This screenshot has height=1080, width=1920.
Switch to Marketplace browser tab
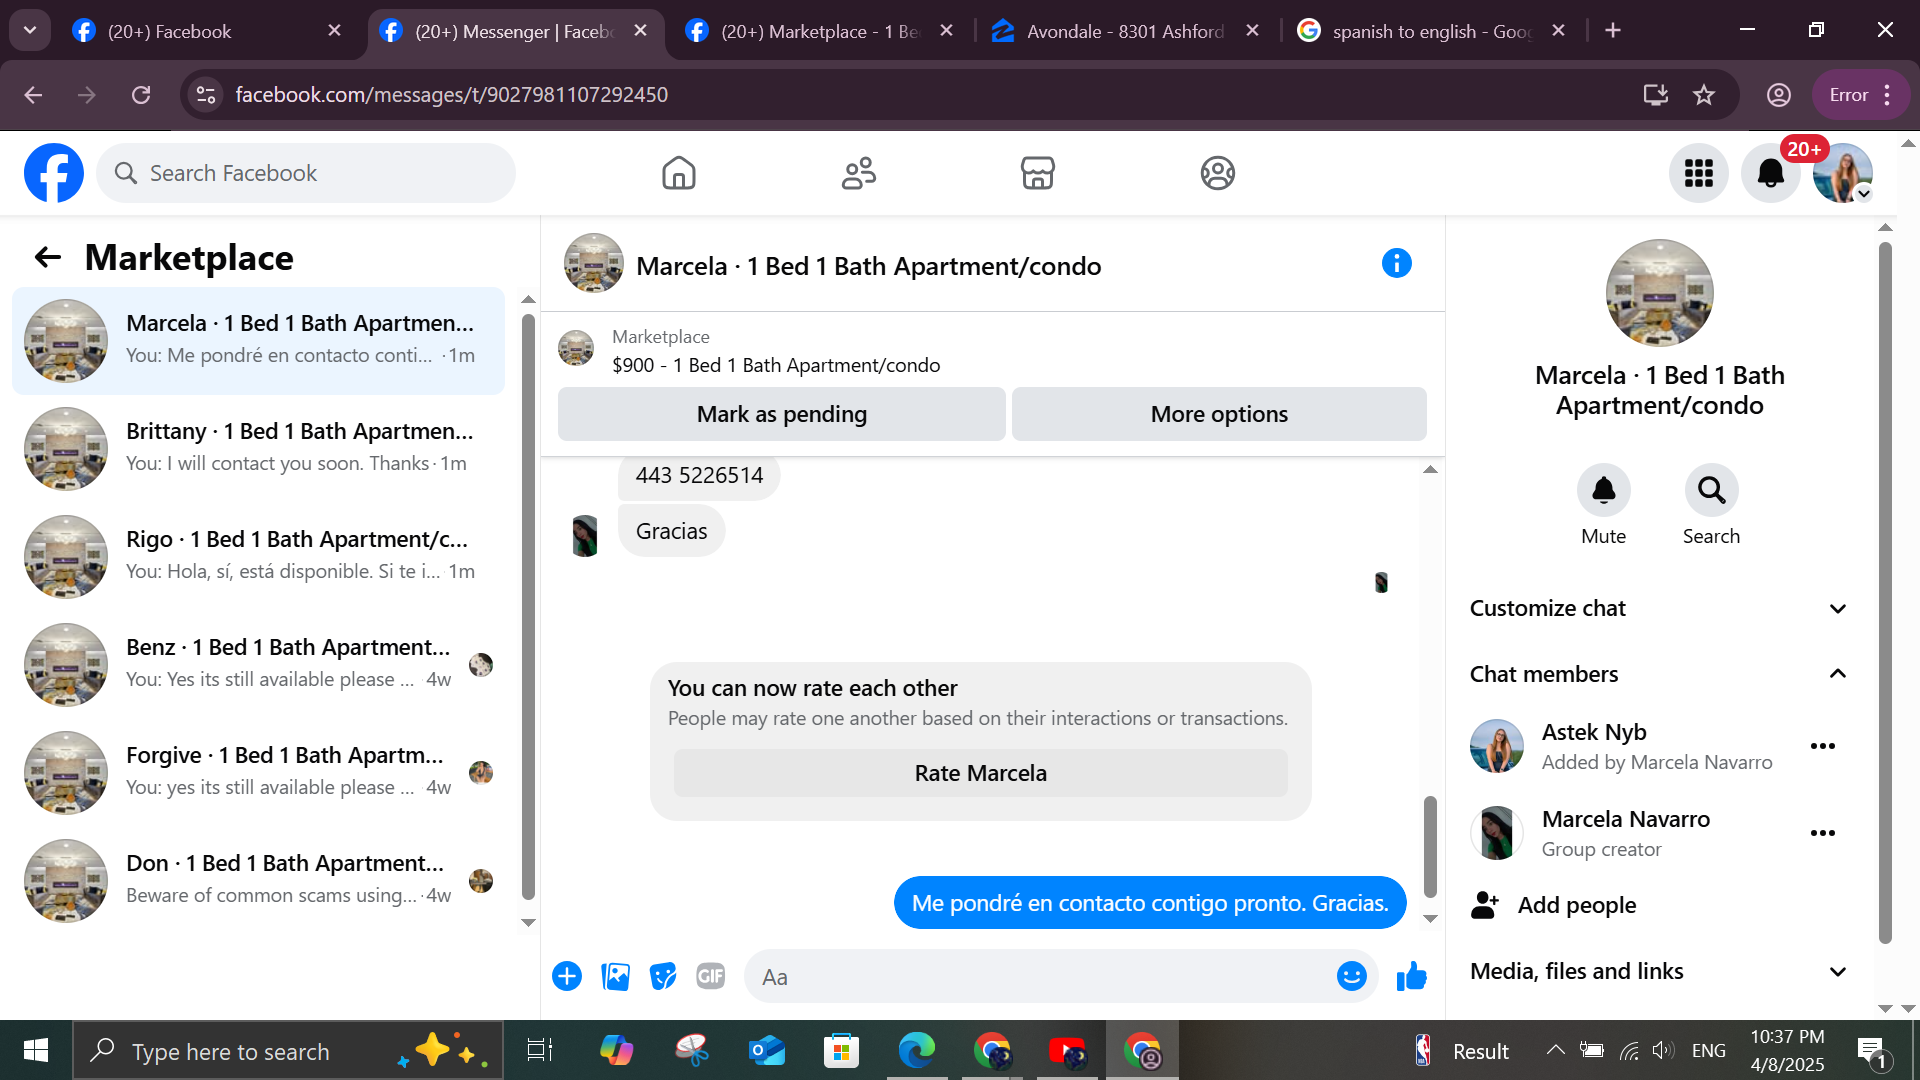(820, 31)
